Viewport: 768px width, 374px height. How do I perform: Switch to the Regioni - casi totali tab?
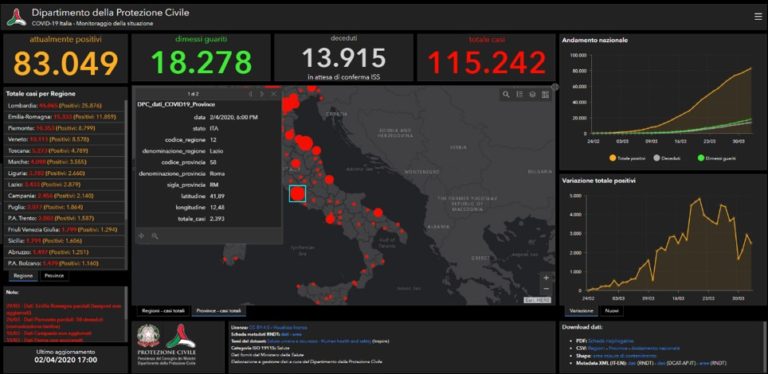[x=163, y=311]
